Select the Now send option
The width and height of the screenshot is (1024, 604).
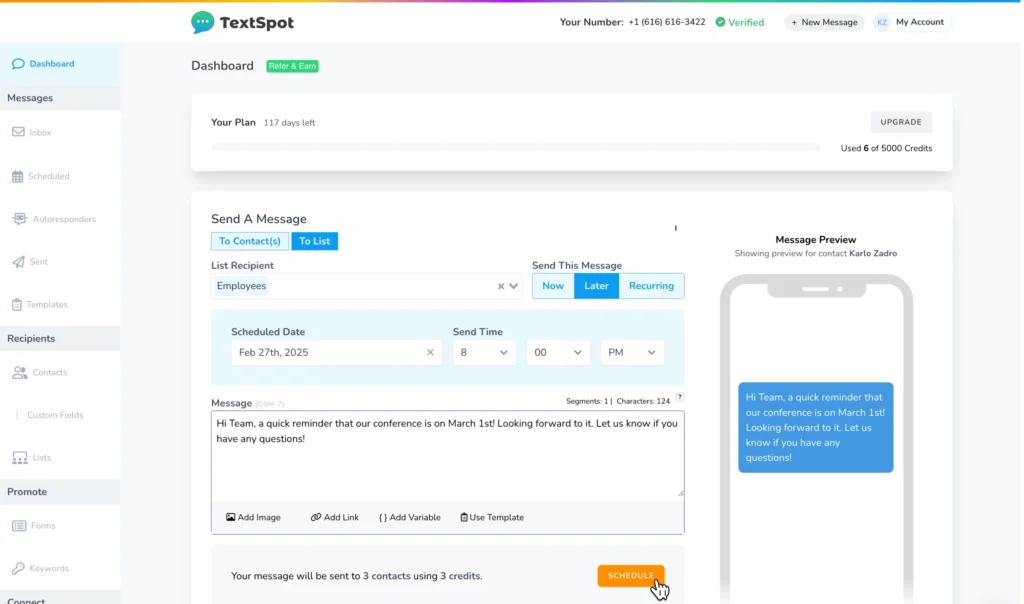(553, 286)
